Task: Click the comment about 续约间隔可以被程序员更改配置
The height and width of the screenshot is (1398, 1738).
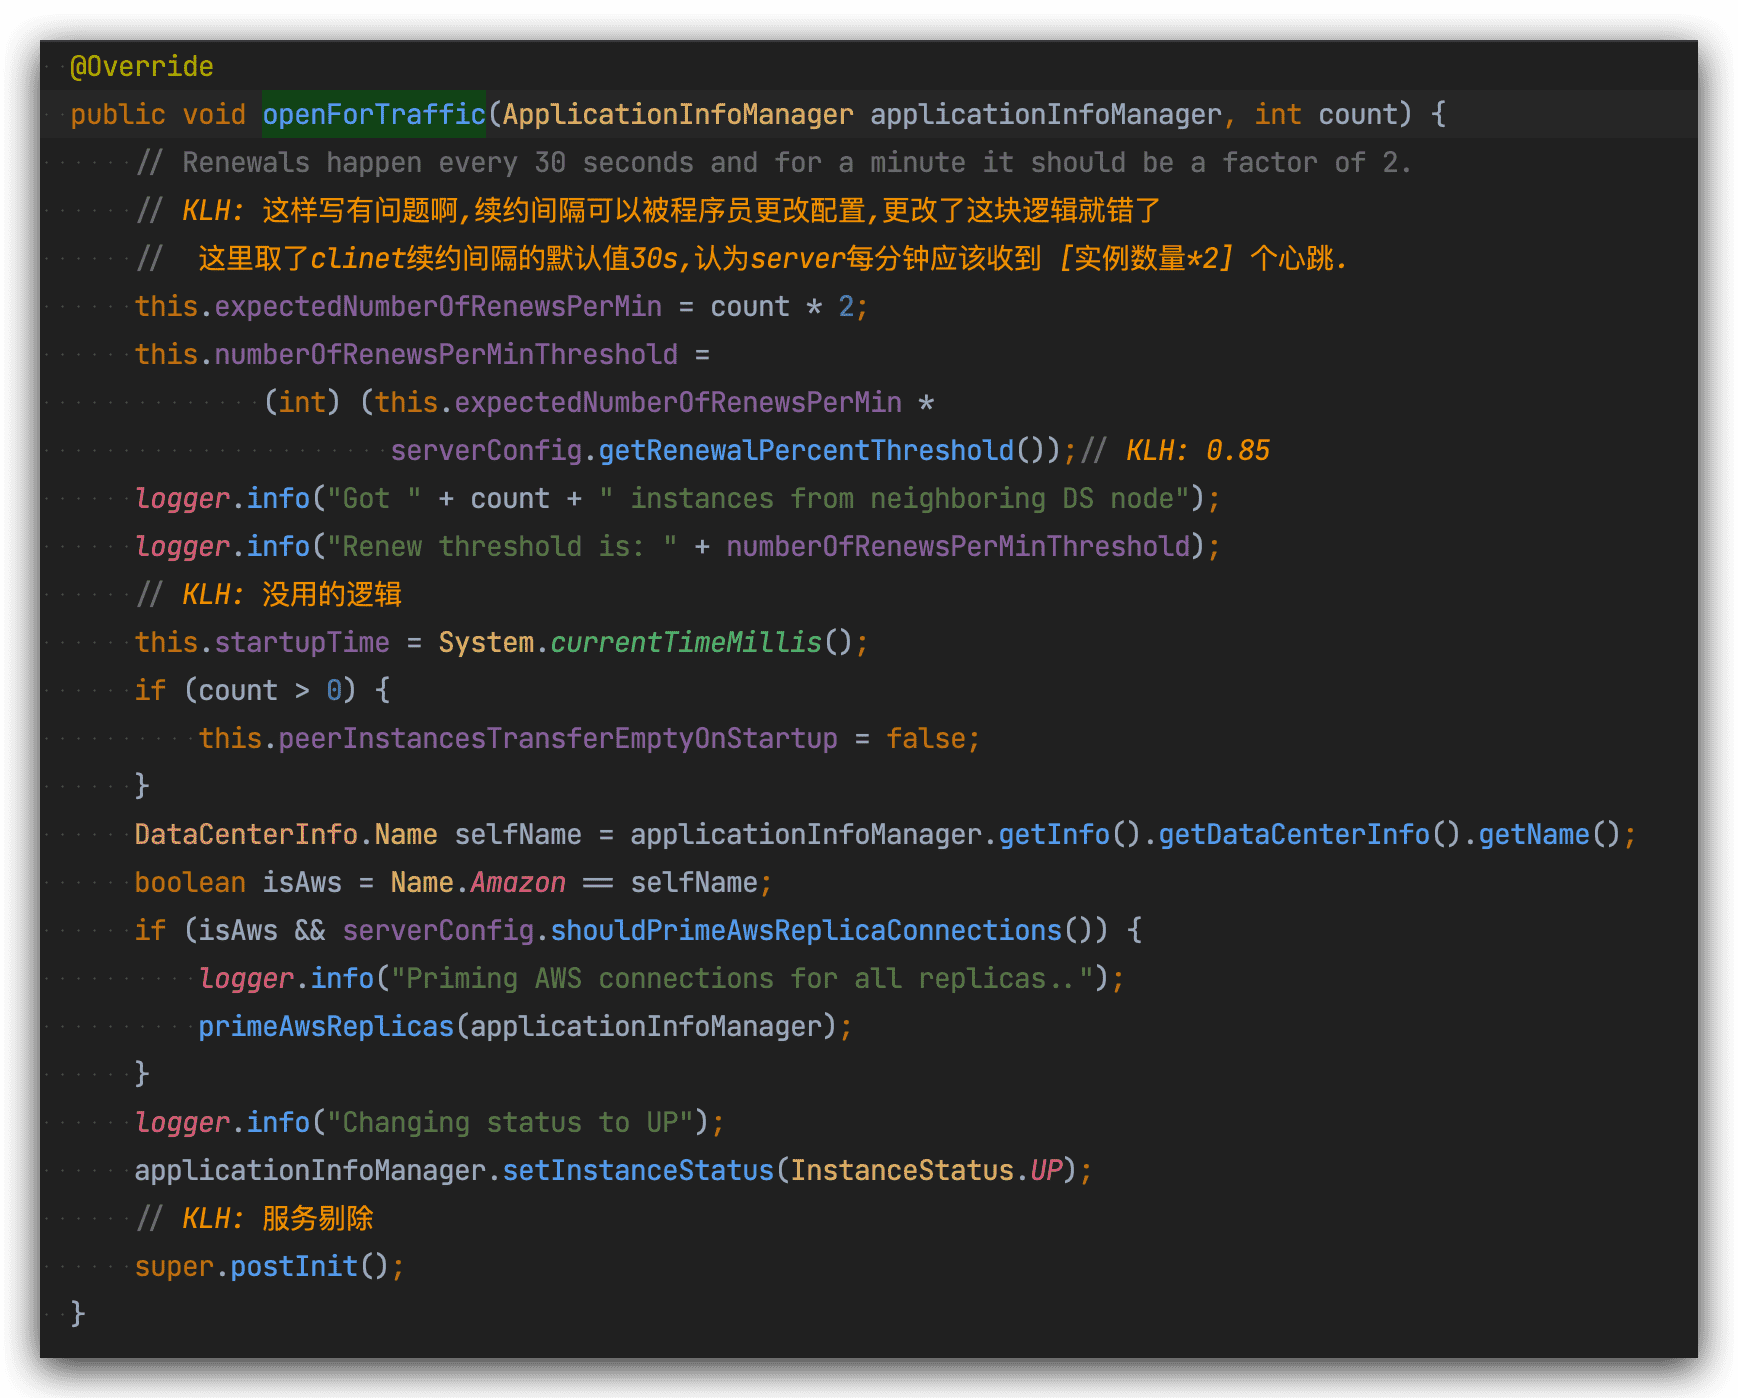Action: tap(648, 210)
